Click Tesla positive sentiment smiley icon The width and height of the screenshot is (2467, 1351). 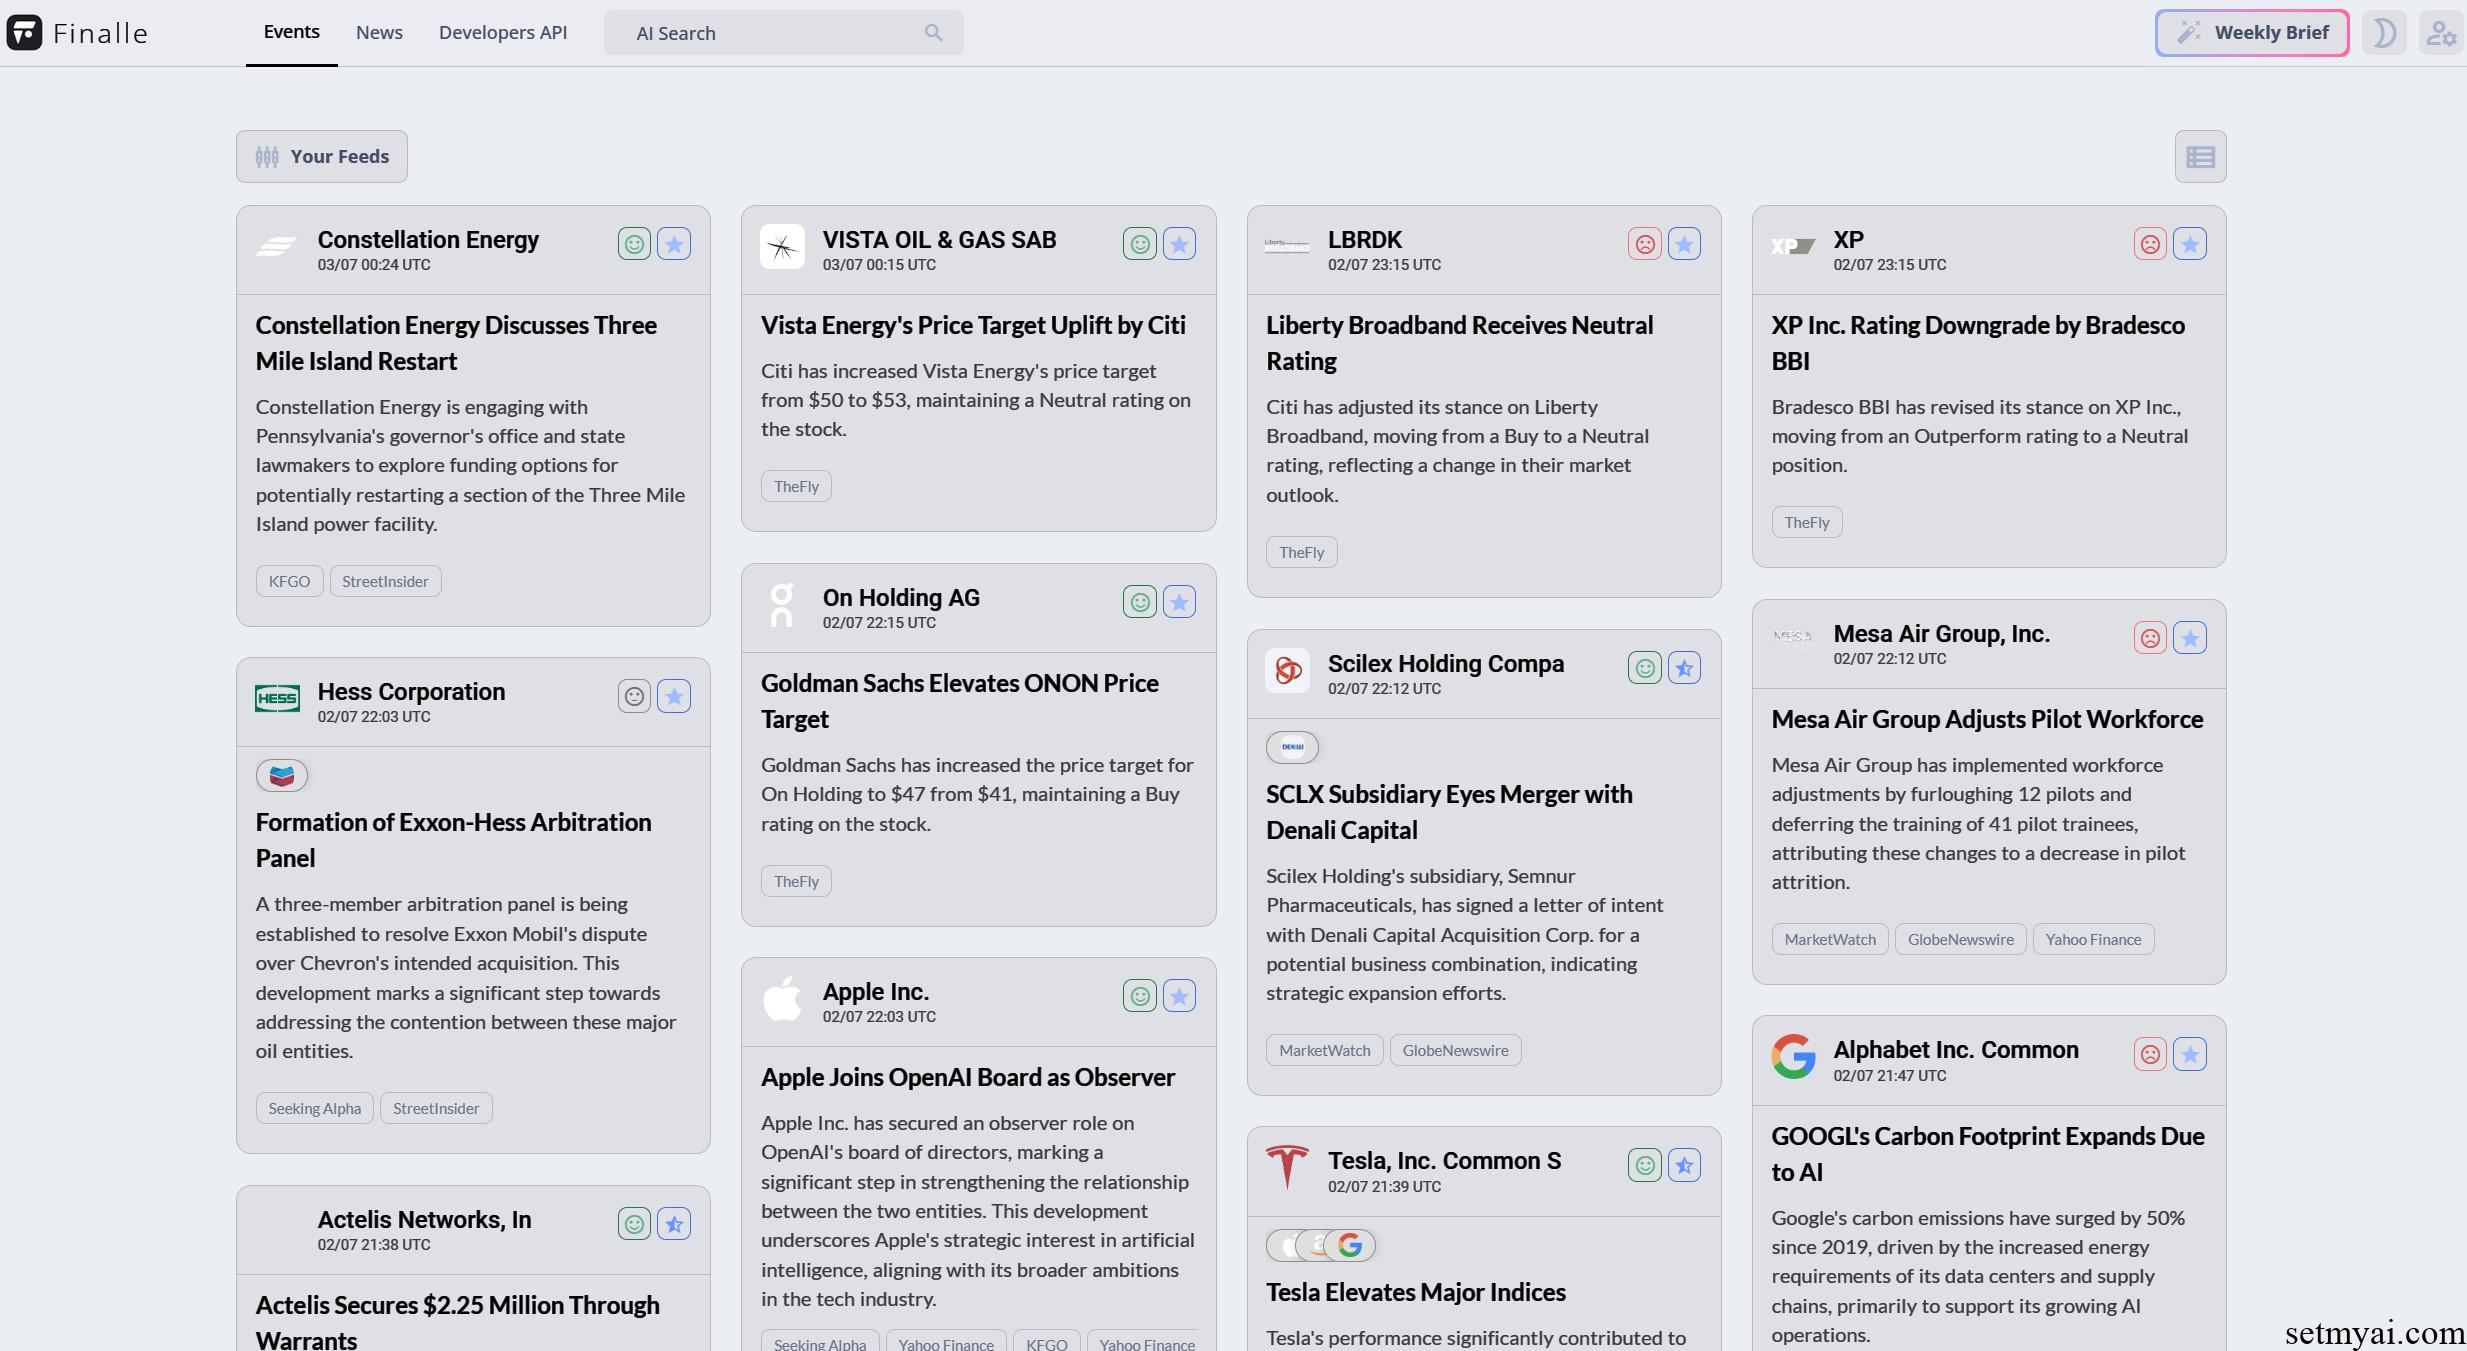pyautogui.click(x=1644, y=1165)
